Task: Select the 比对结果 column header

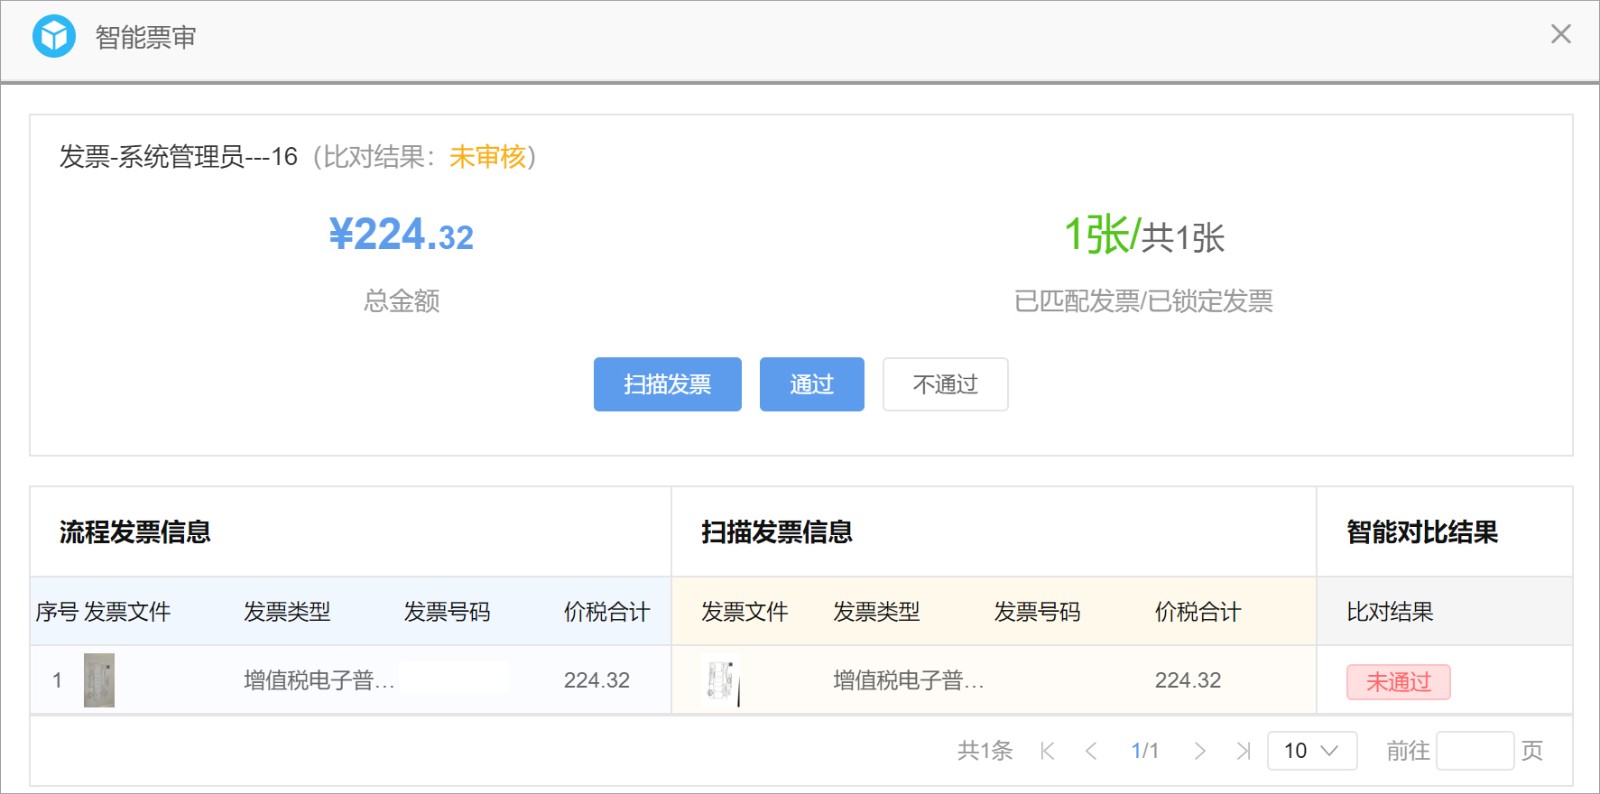Action: tap(1390, 612)
